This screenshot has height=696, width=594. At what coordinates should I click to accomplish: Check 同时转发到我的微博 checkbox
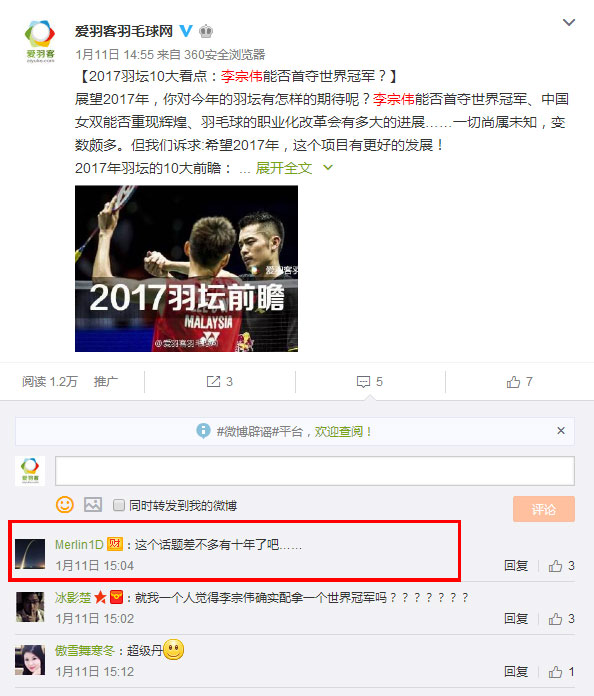(x=119, y=505)
